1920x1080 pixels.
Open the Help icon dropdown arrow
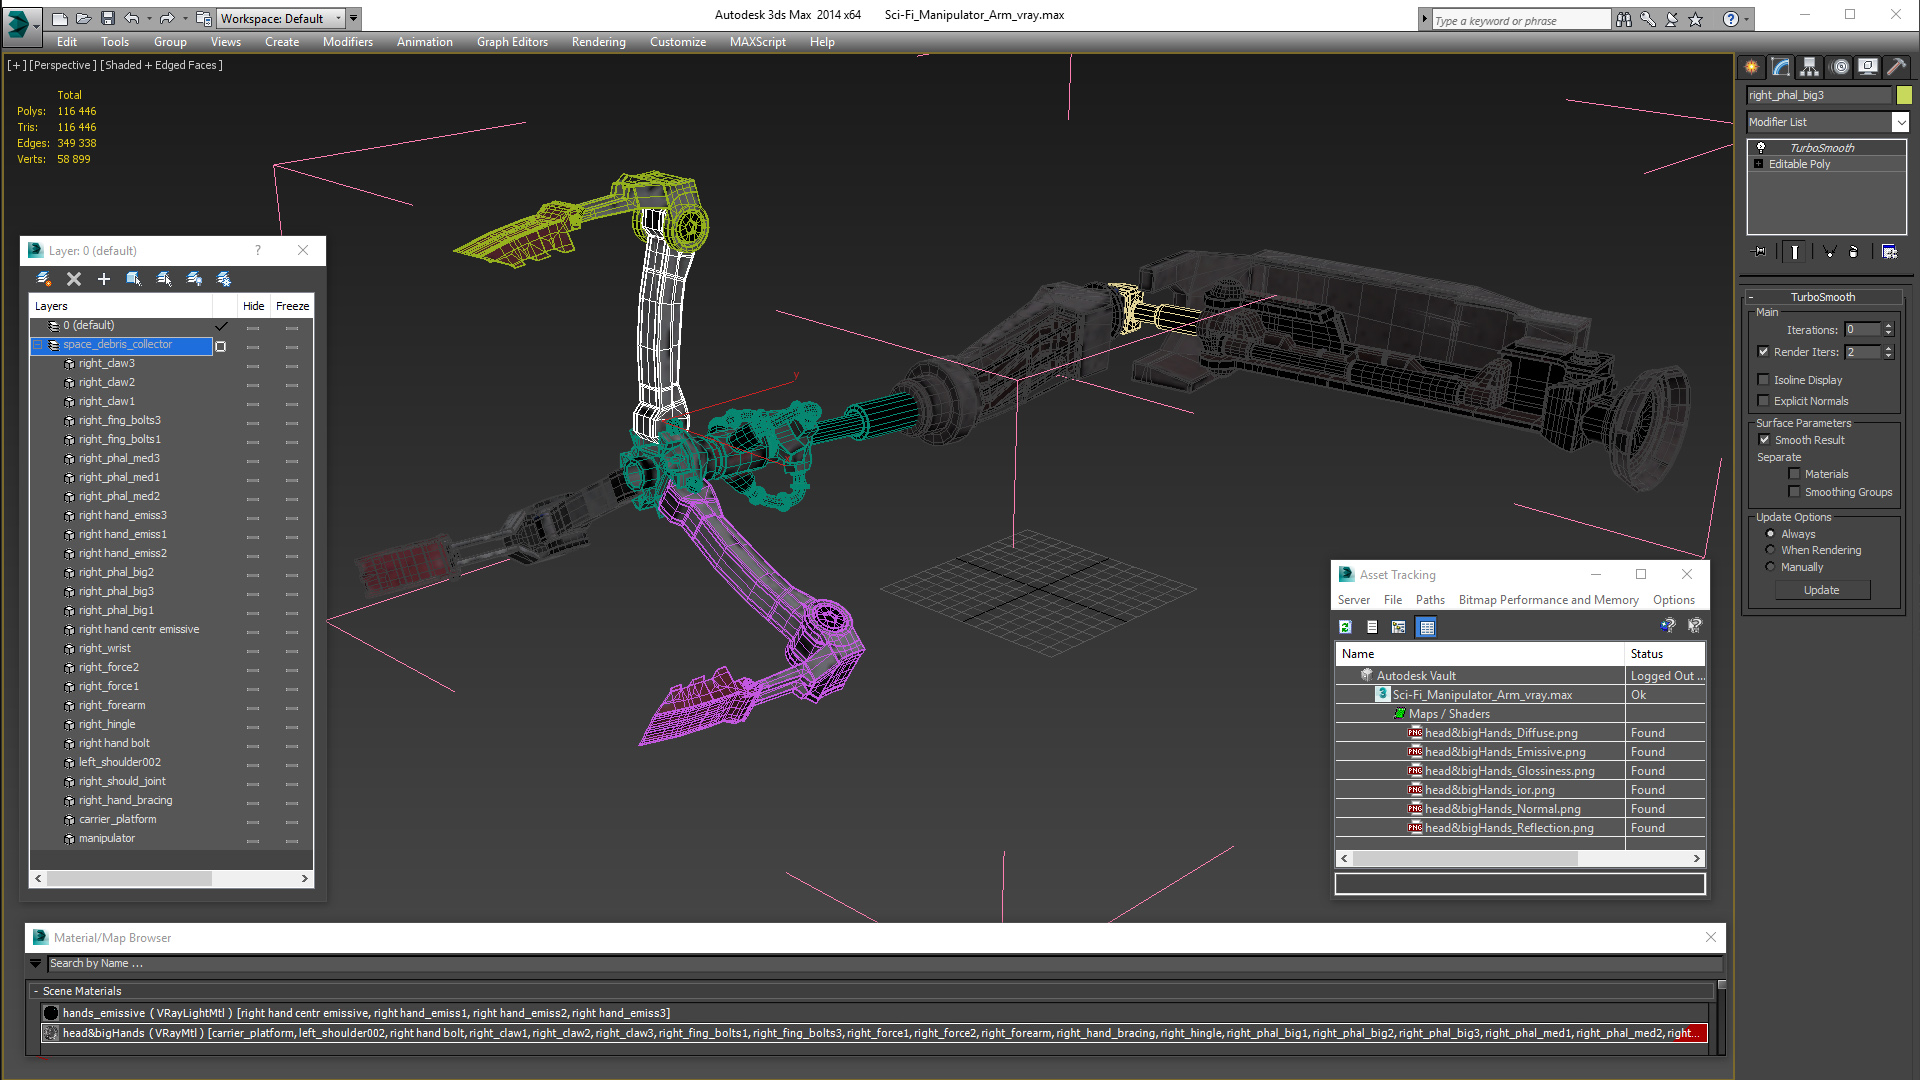coord(1747,19)
